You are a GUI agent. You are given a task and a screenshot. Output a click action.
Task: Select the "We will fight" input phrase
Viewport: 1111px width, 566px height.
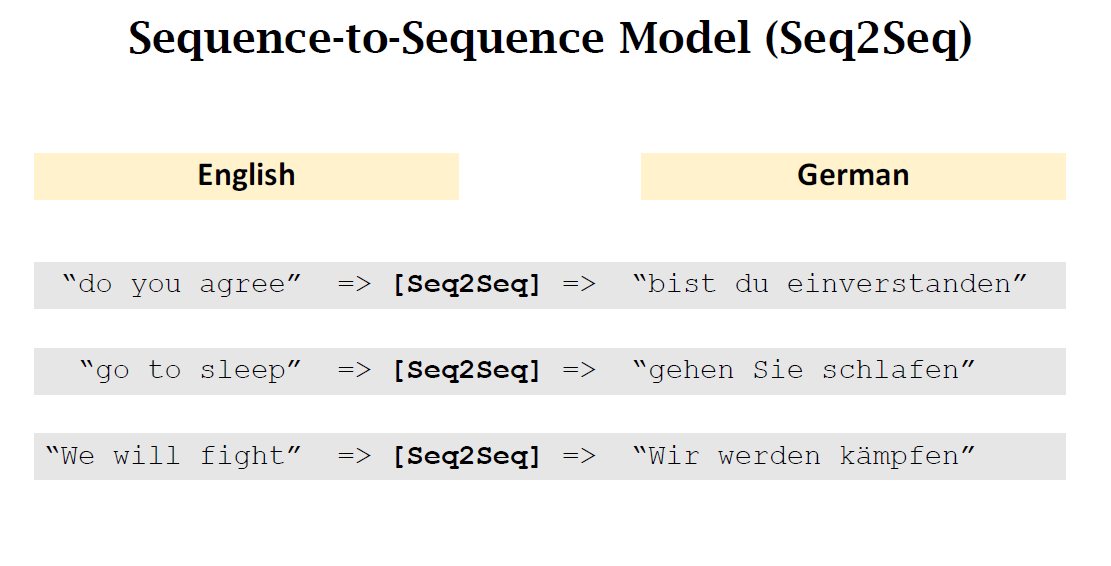coord(173,456)
